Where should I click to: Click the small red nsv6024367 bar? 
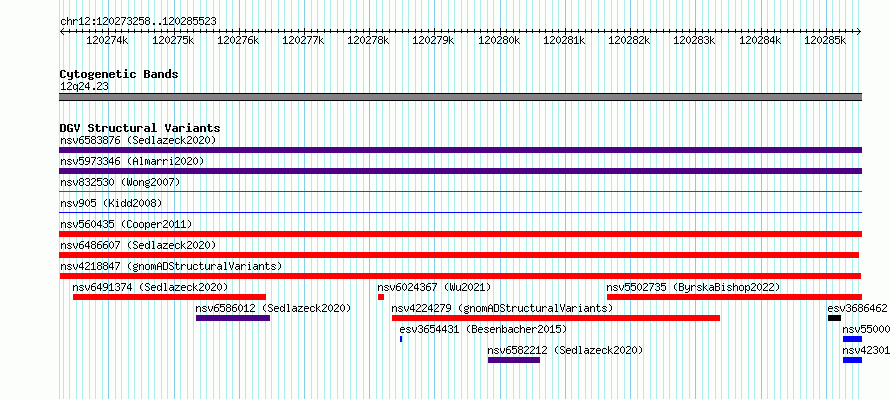pos(381,297)
